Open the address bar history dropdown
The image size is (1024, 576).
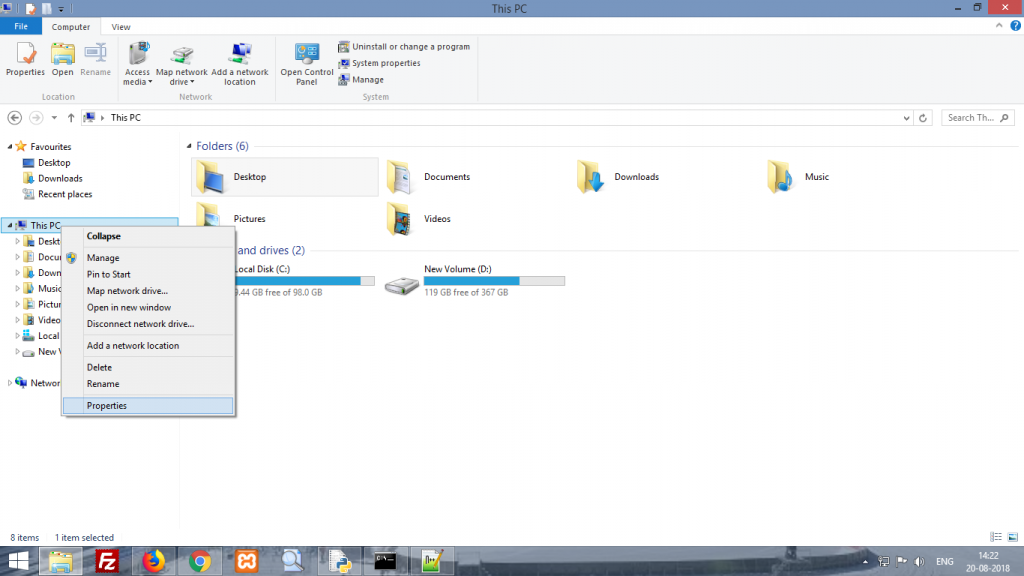tap(906, 117)
